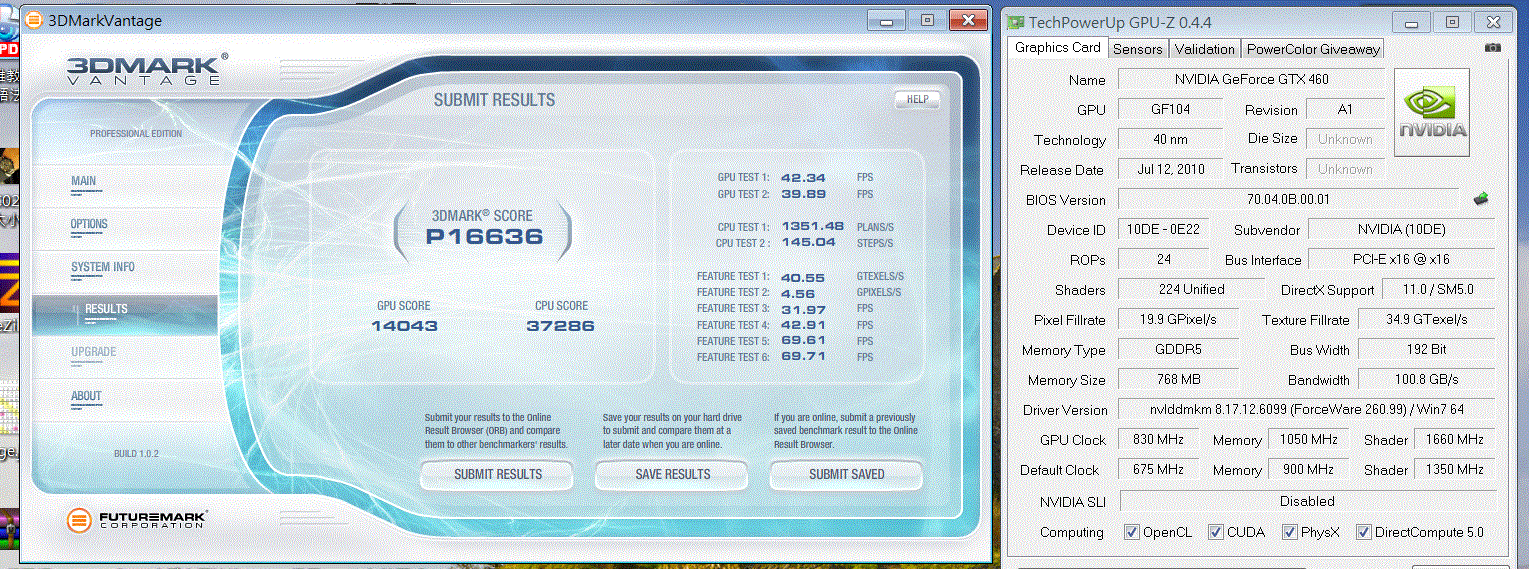
Task: Open ABOUT in 3DMark sidebar
Action: [x=86, y=396]
